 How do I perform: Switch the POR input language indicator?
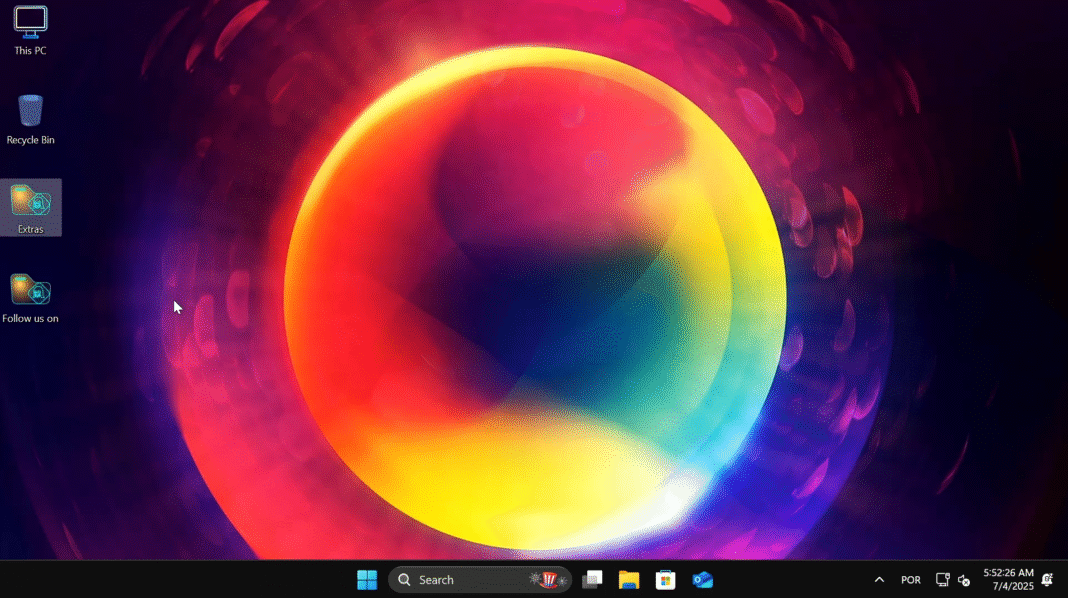coord(911,580)
